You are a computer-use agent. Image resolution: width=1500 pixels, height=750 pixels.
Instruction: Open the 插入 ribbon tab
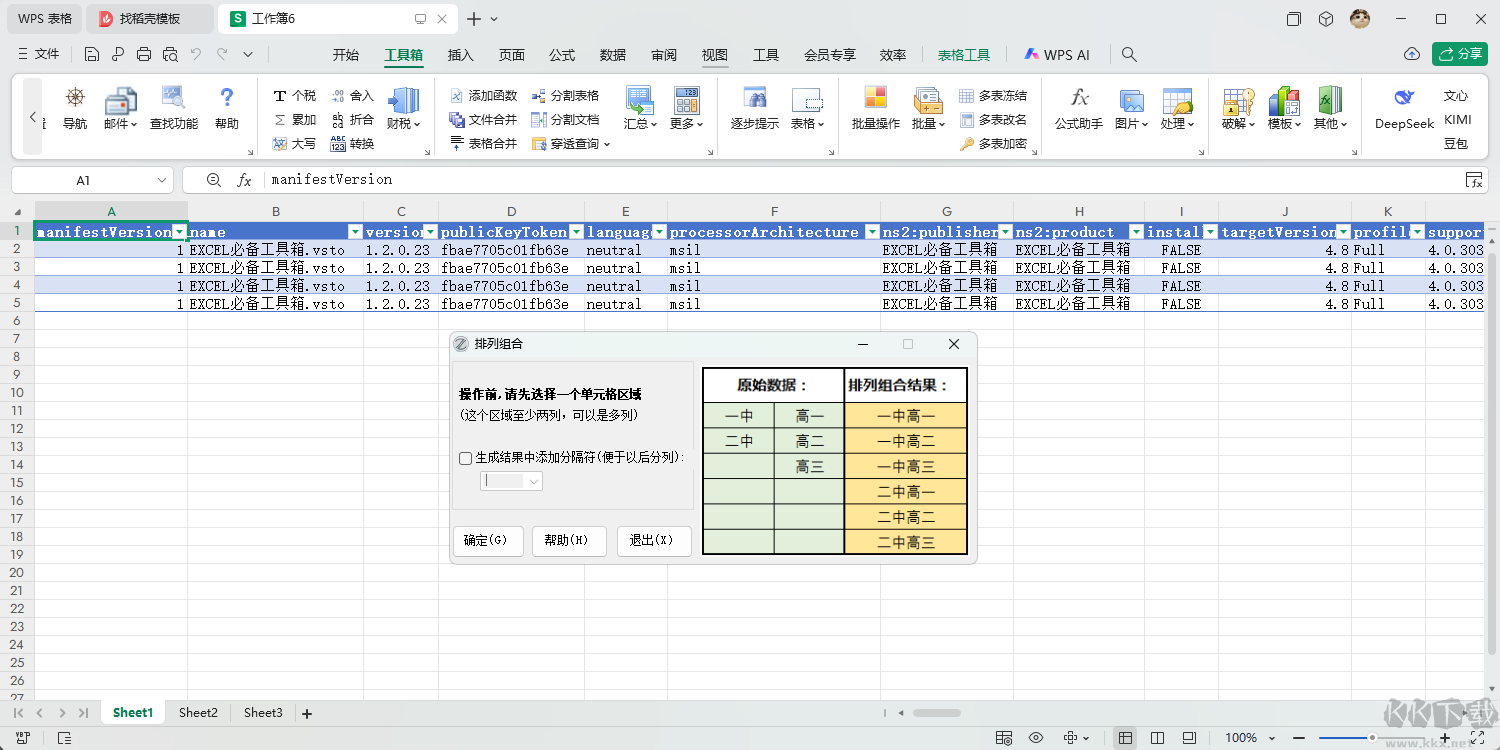click(461, 55)
